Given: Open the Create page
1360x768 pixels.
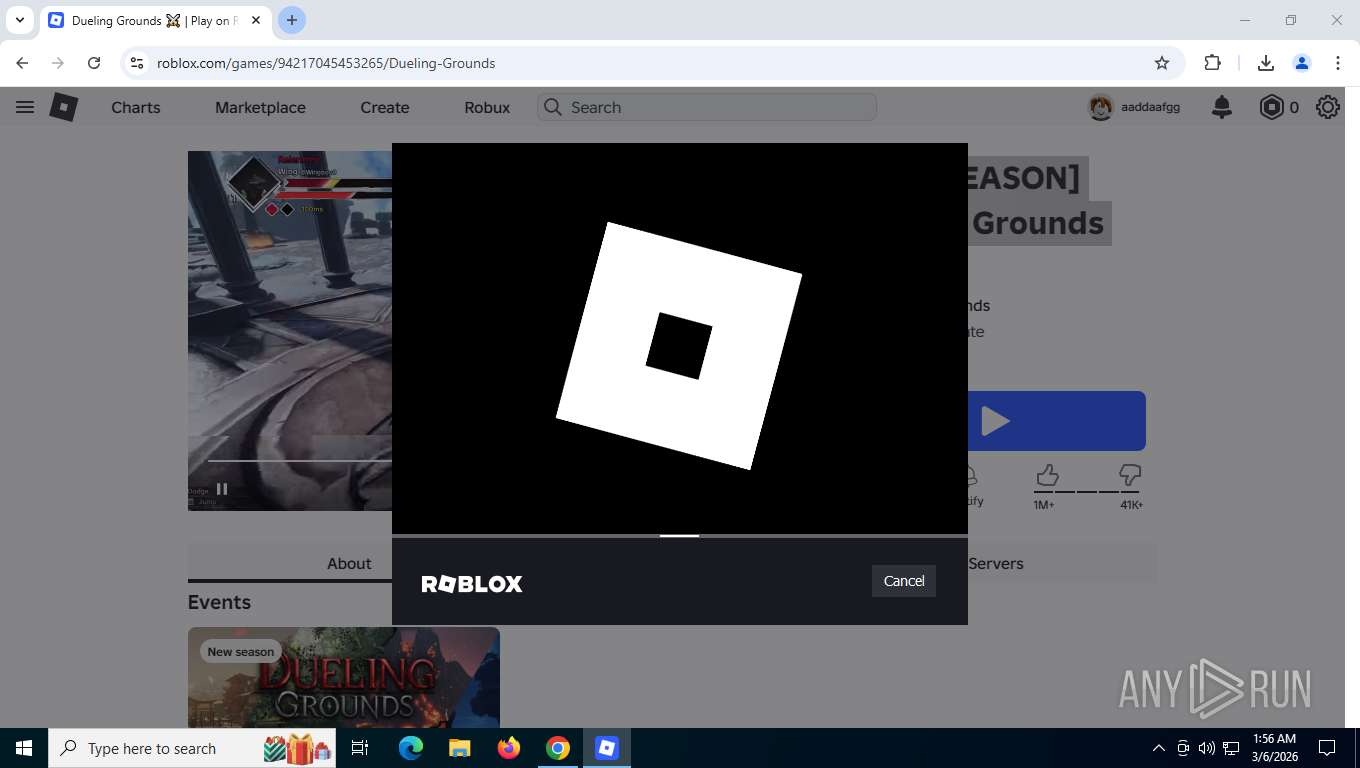Looking at the screenshot, I should [x=385, y=107].
